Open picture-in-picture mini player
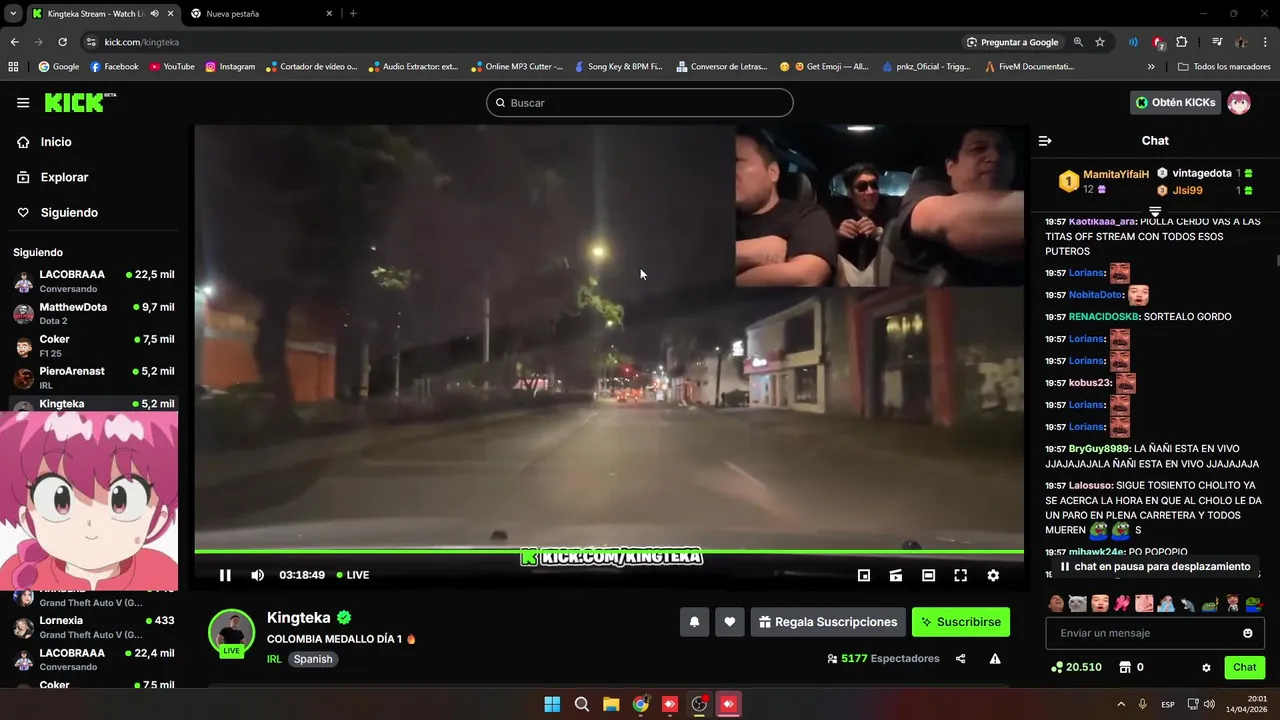The width and height of the screenshot is (1280, 720). [864, 575]
